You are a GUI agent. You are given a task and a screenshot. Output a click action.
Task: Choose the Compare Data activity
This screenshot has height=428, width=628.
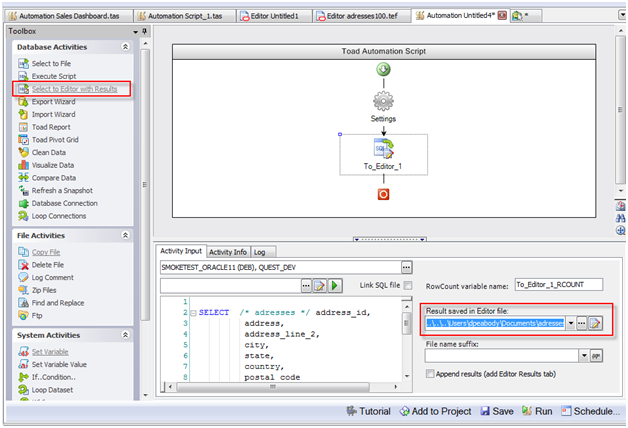(x=47, y=178)
